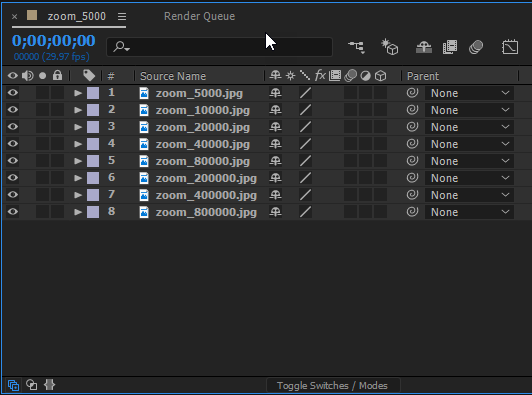The width and height of the screenshot is (532, 395).
Task: Use parent pick whip for zoom_5000.jpg
Action: click(412, 93)
